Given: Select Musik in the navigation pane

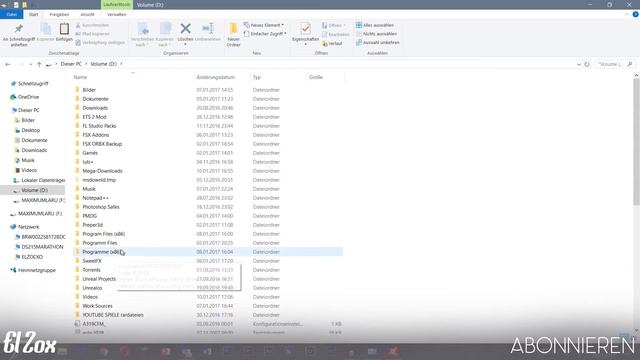Looking at the screenshot, I should coord(28,160).
